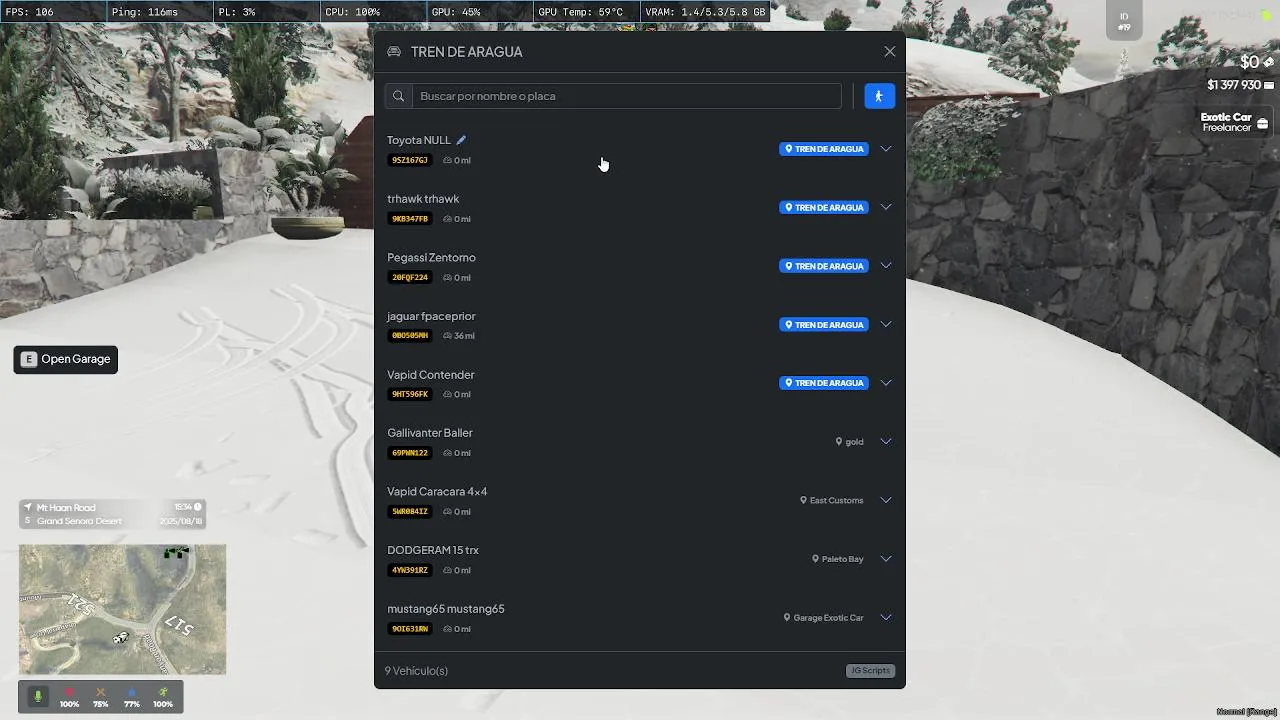Viewport: 1280px width, 720px height.
Task: Select the Gallivanter Baller vehicle name
Action: (x=430, y=433)
